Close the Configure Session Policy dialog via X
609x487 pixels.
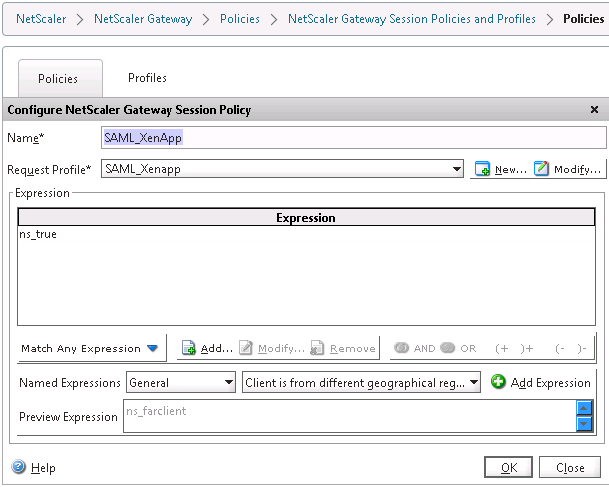[x=594, y=110]
